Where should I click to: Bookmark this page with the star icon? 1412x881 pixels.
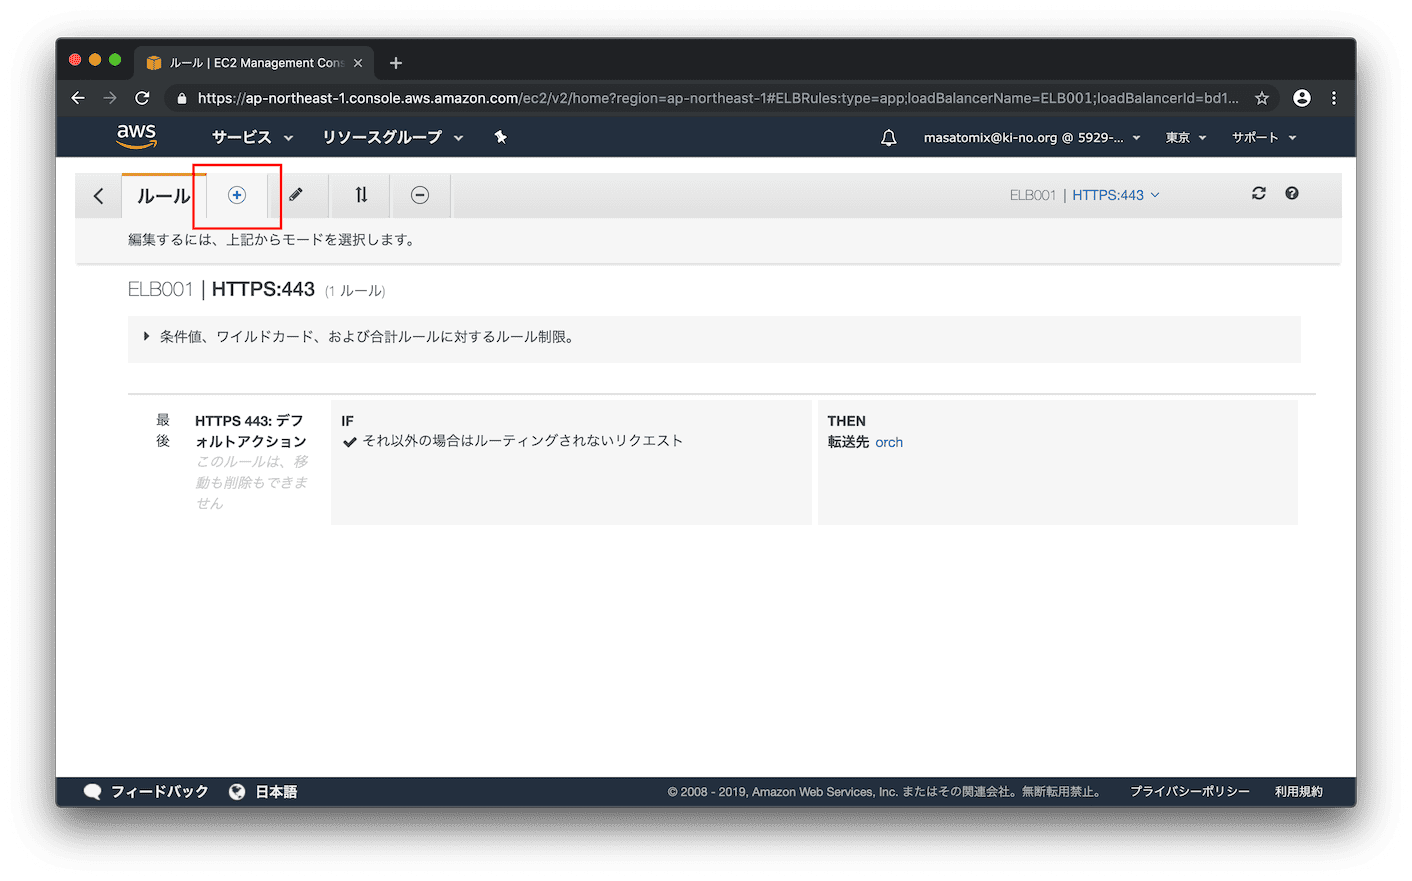pos(1262,98)
